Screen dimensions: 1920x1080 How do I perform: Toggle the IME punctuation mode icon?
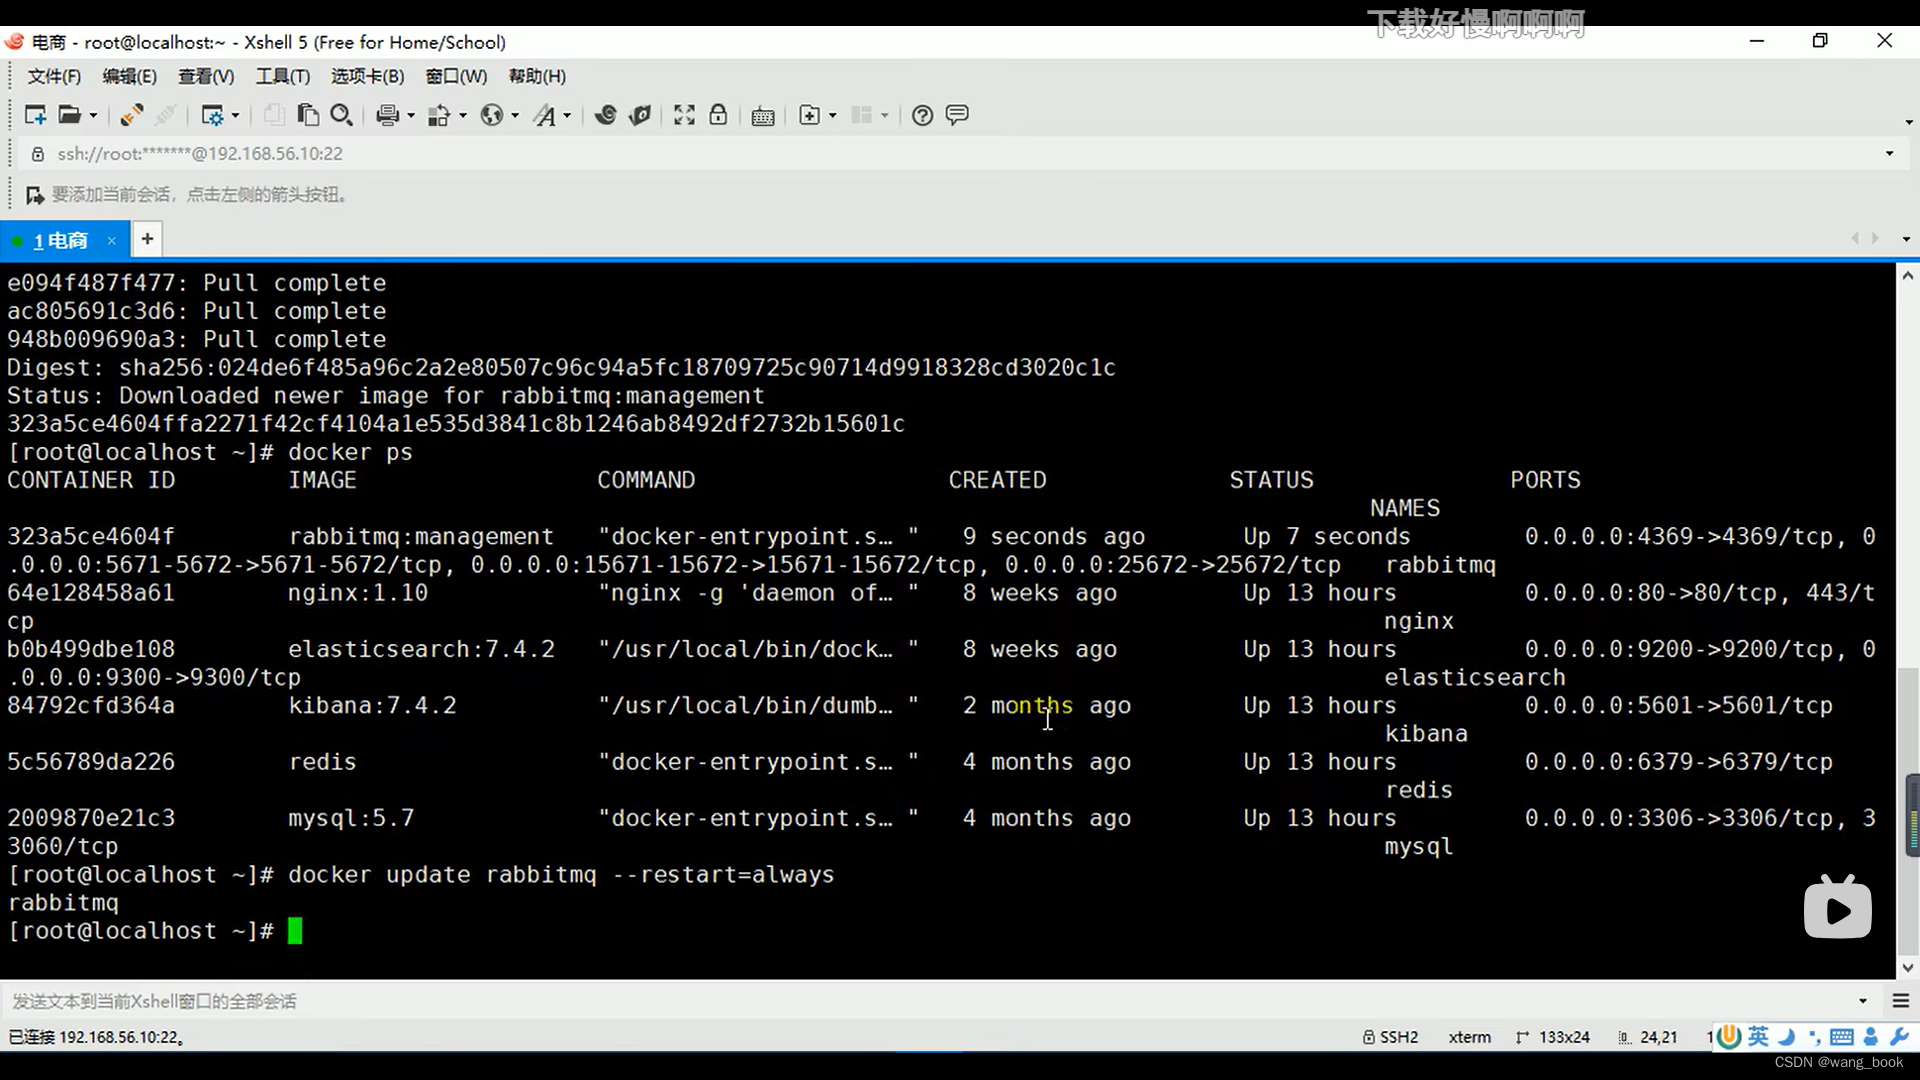click(1814, 1037)
